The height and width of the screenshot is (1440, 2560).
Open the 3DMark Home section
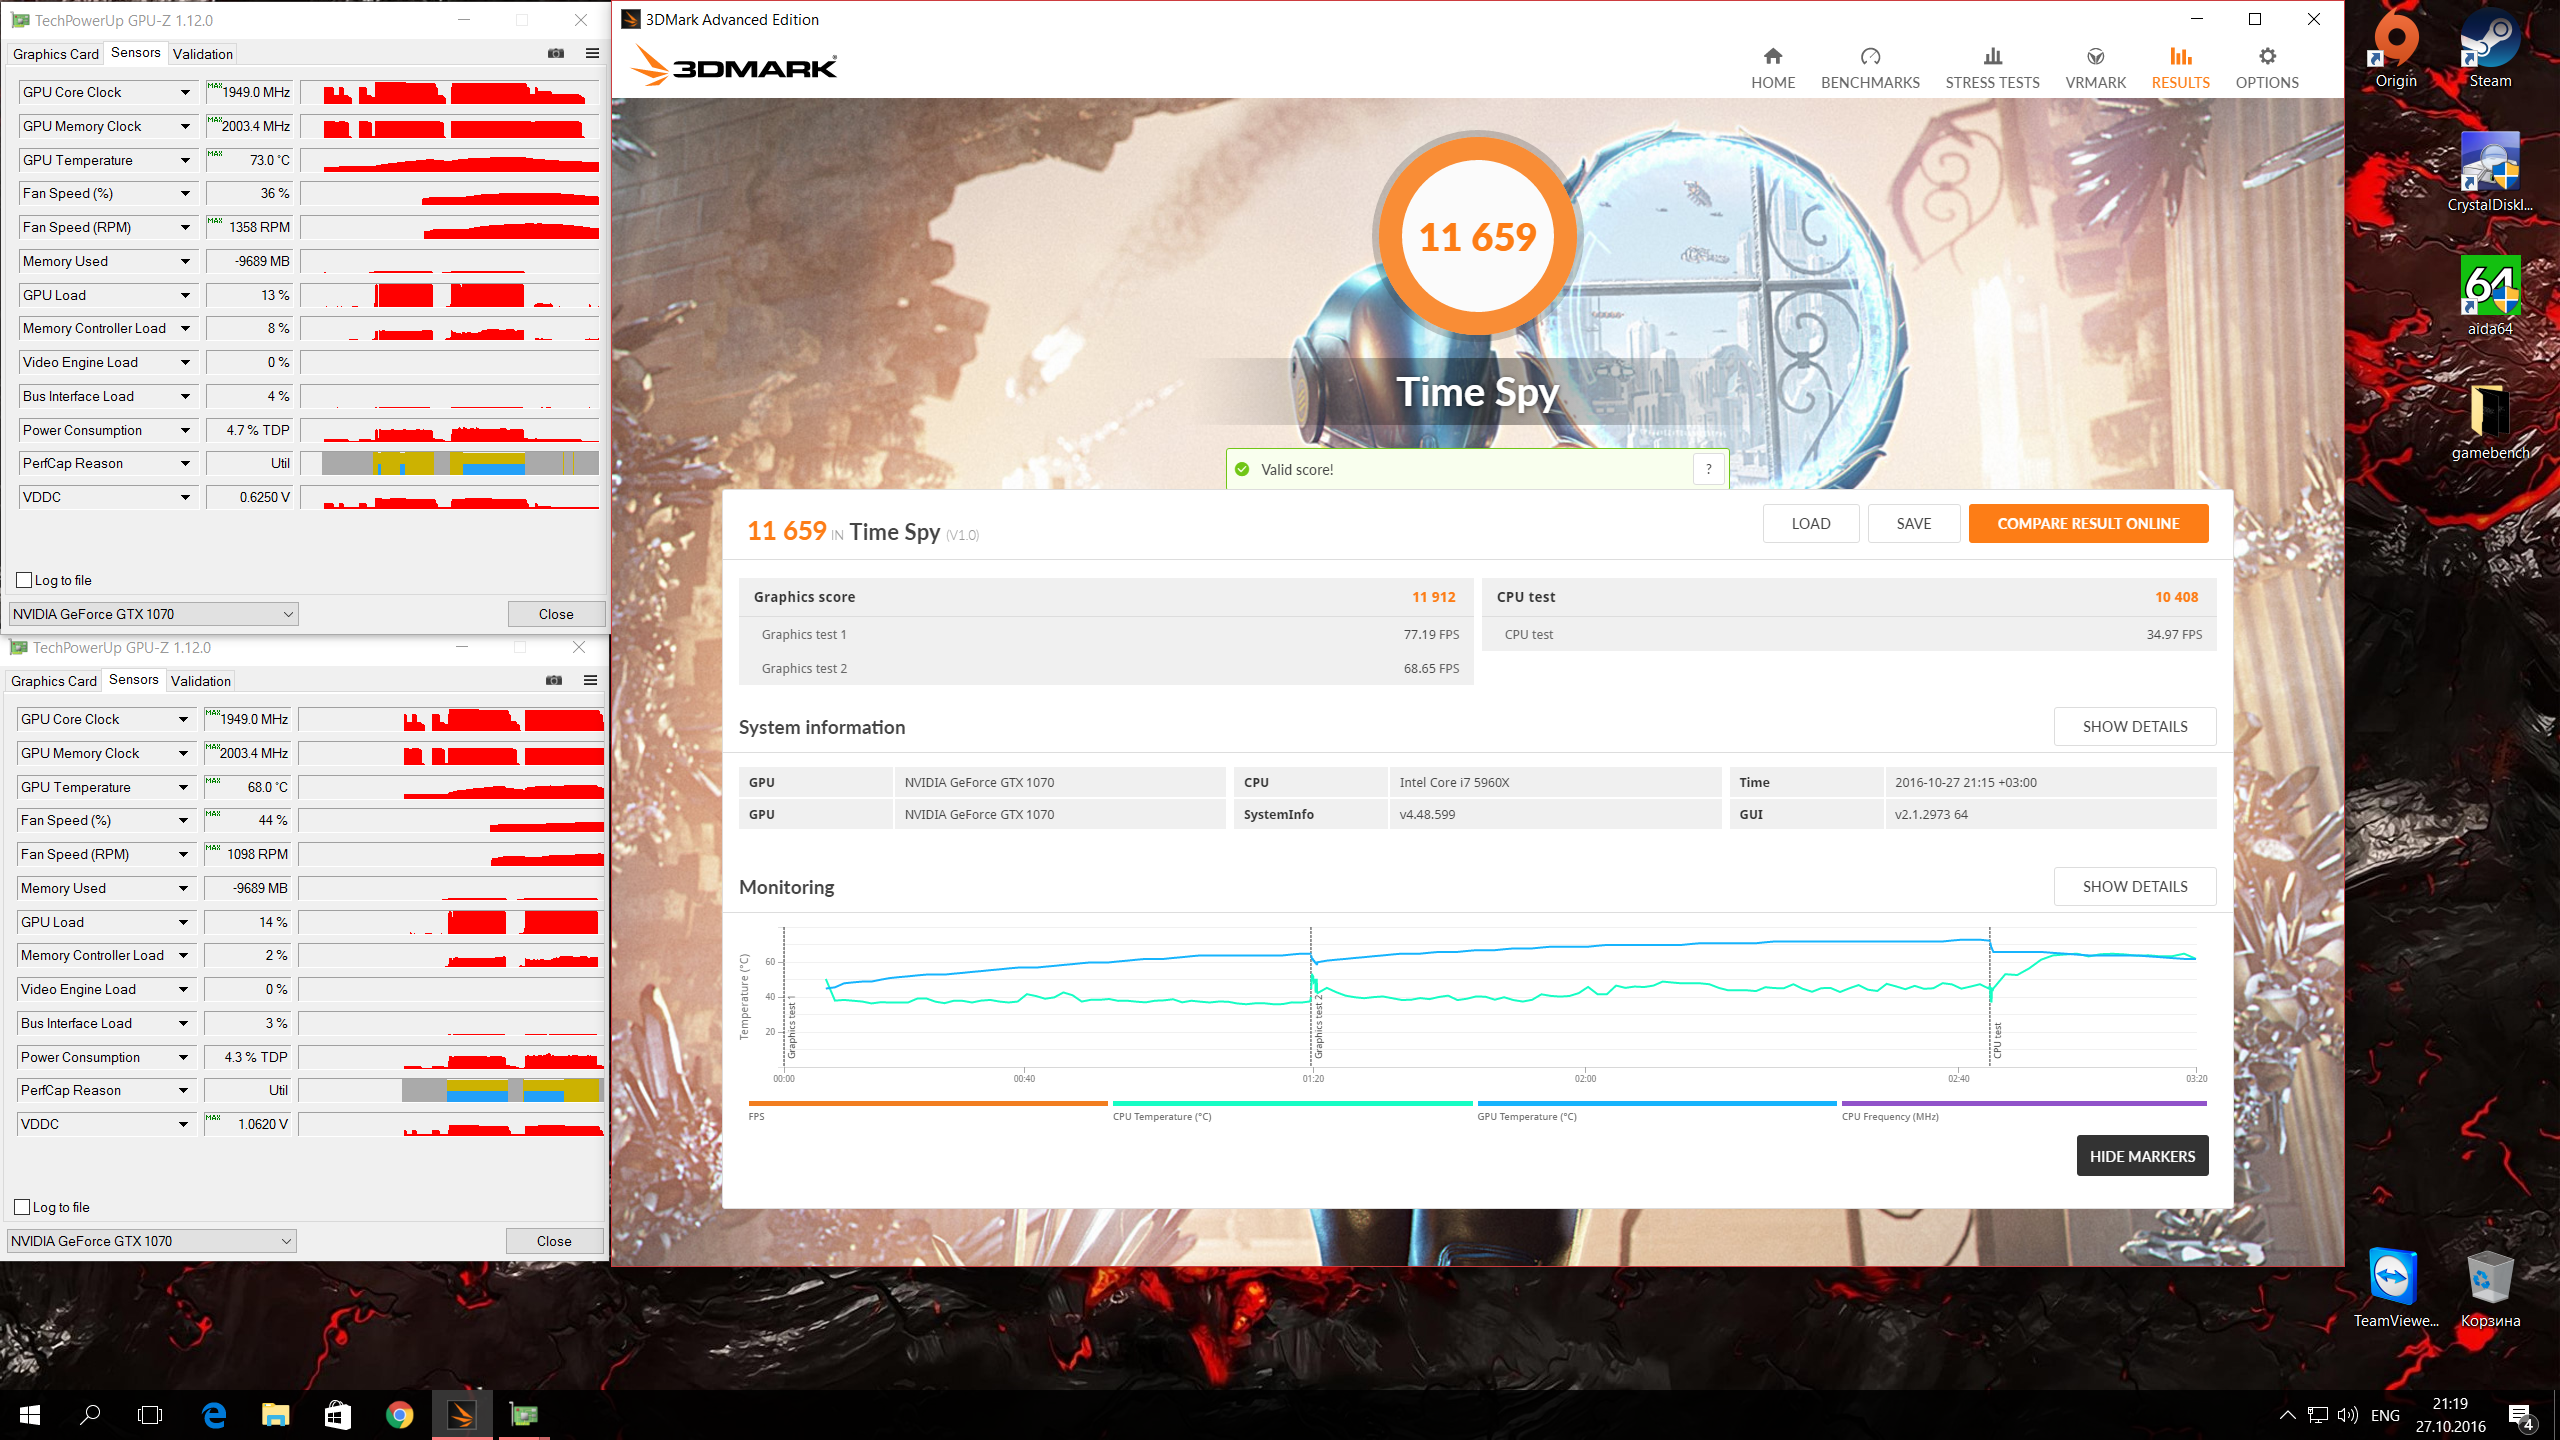(x=1772, y=67)
